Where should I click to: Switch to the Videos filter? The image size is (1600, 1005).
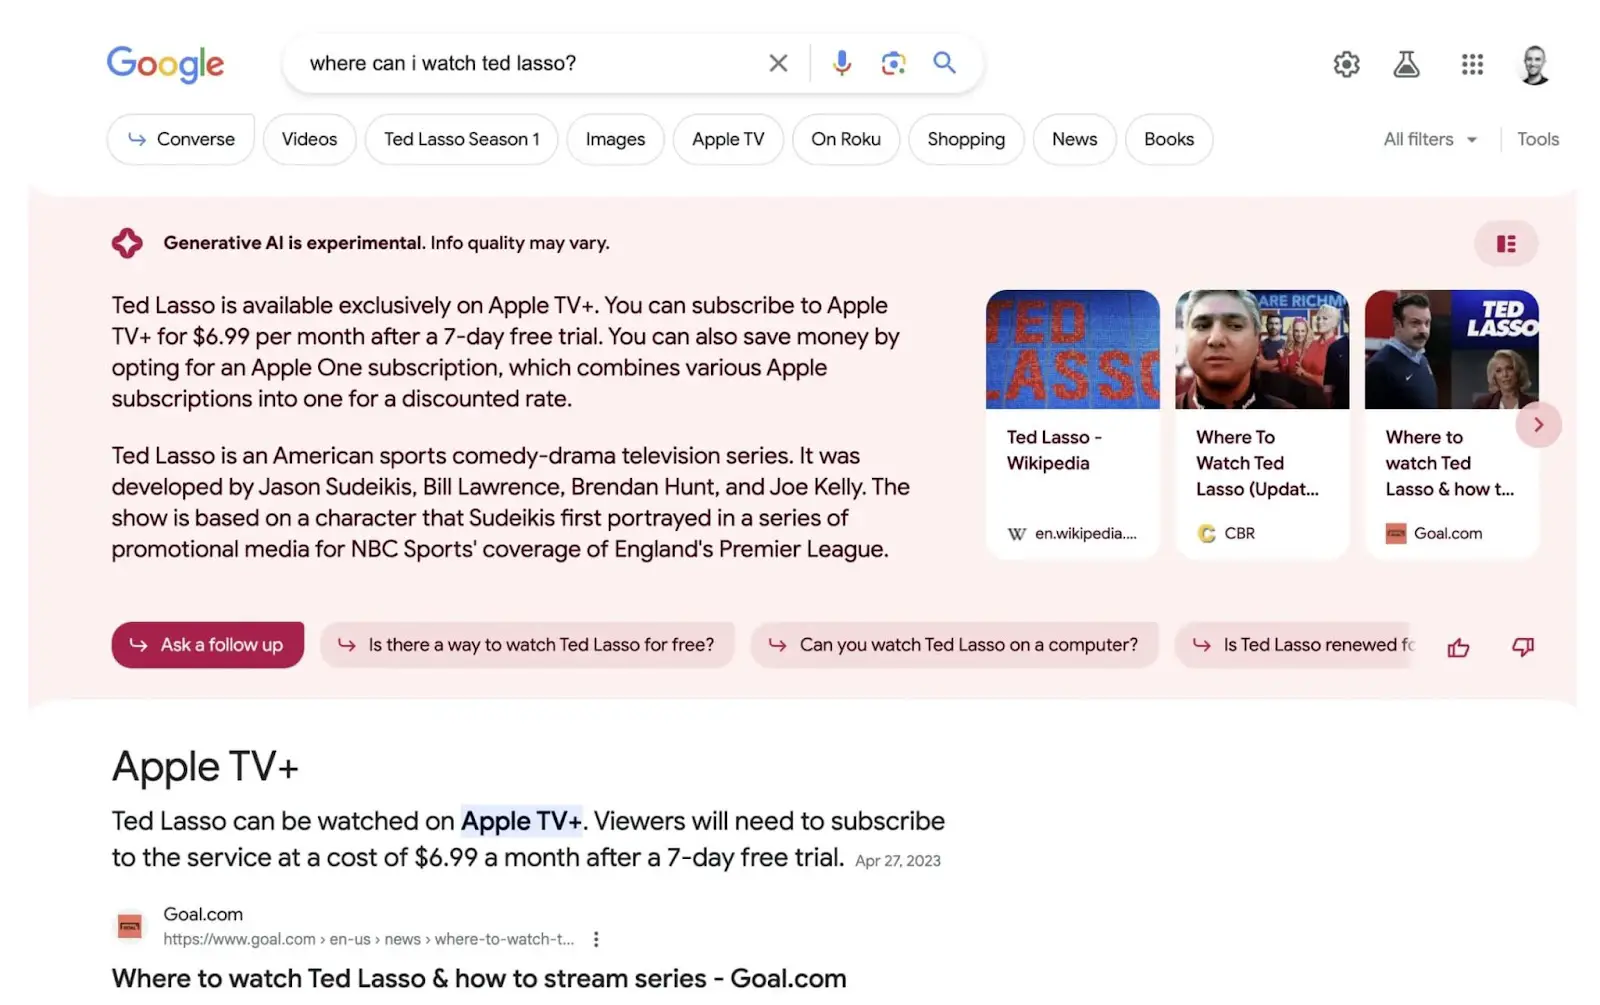click(x=309, y=140)
